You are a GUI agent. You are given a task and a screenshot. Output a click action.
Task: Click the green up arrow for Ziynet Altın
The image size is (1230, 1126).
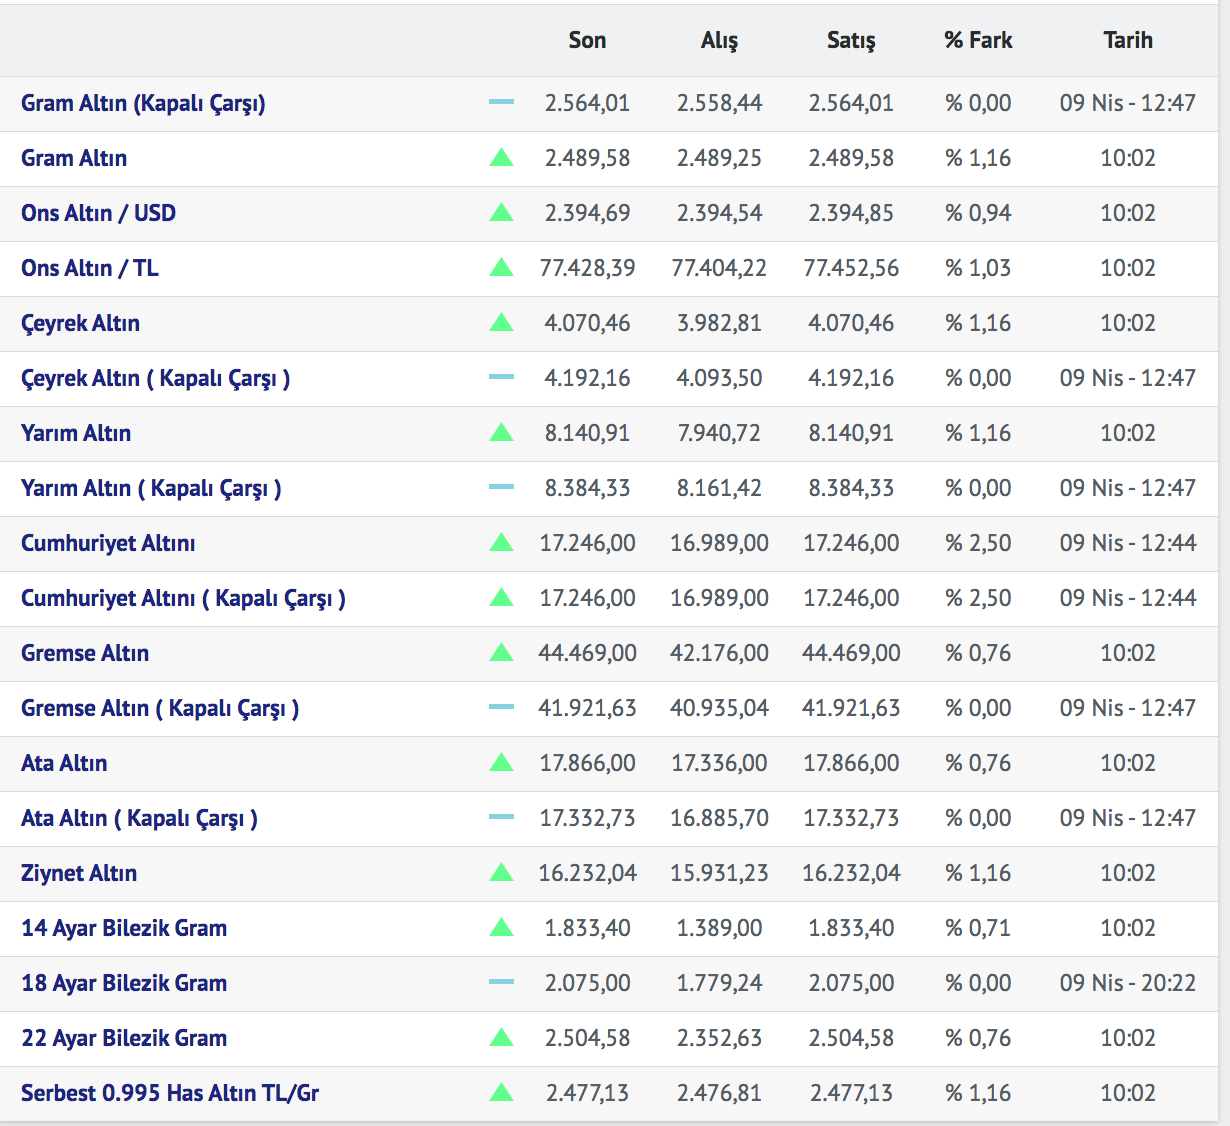click(x=501, y=873)
